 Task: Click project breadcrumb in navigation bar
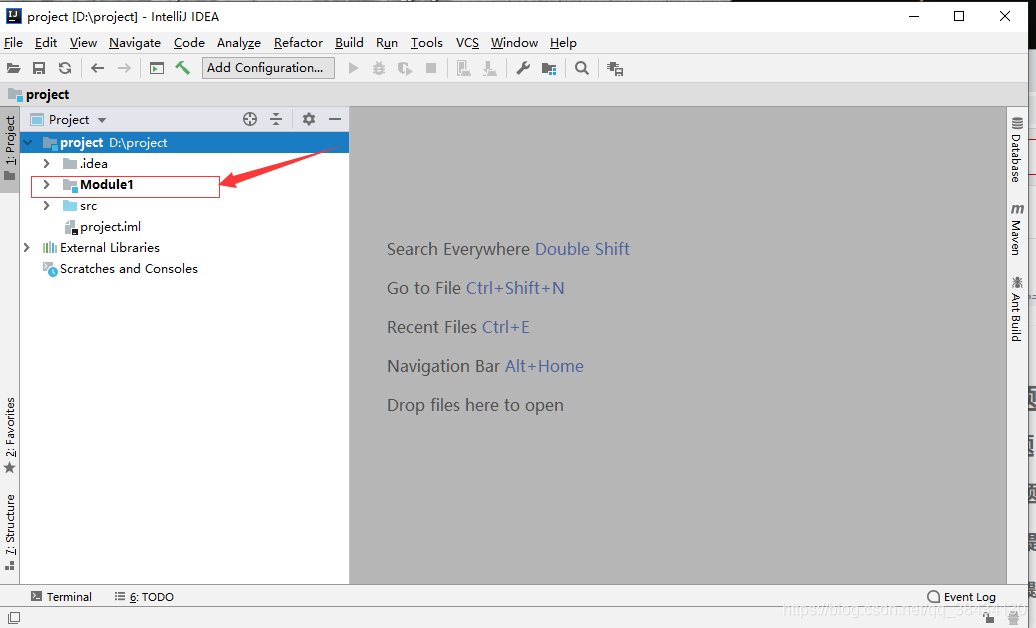(x=39, y=95)
